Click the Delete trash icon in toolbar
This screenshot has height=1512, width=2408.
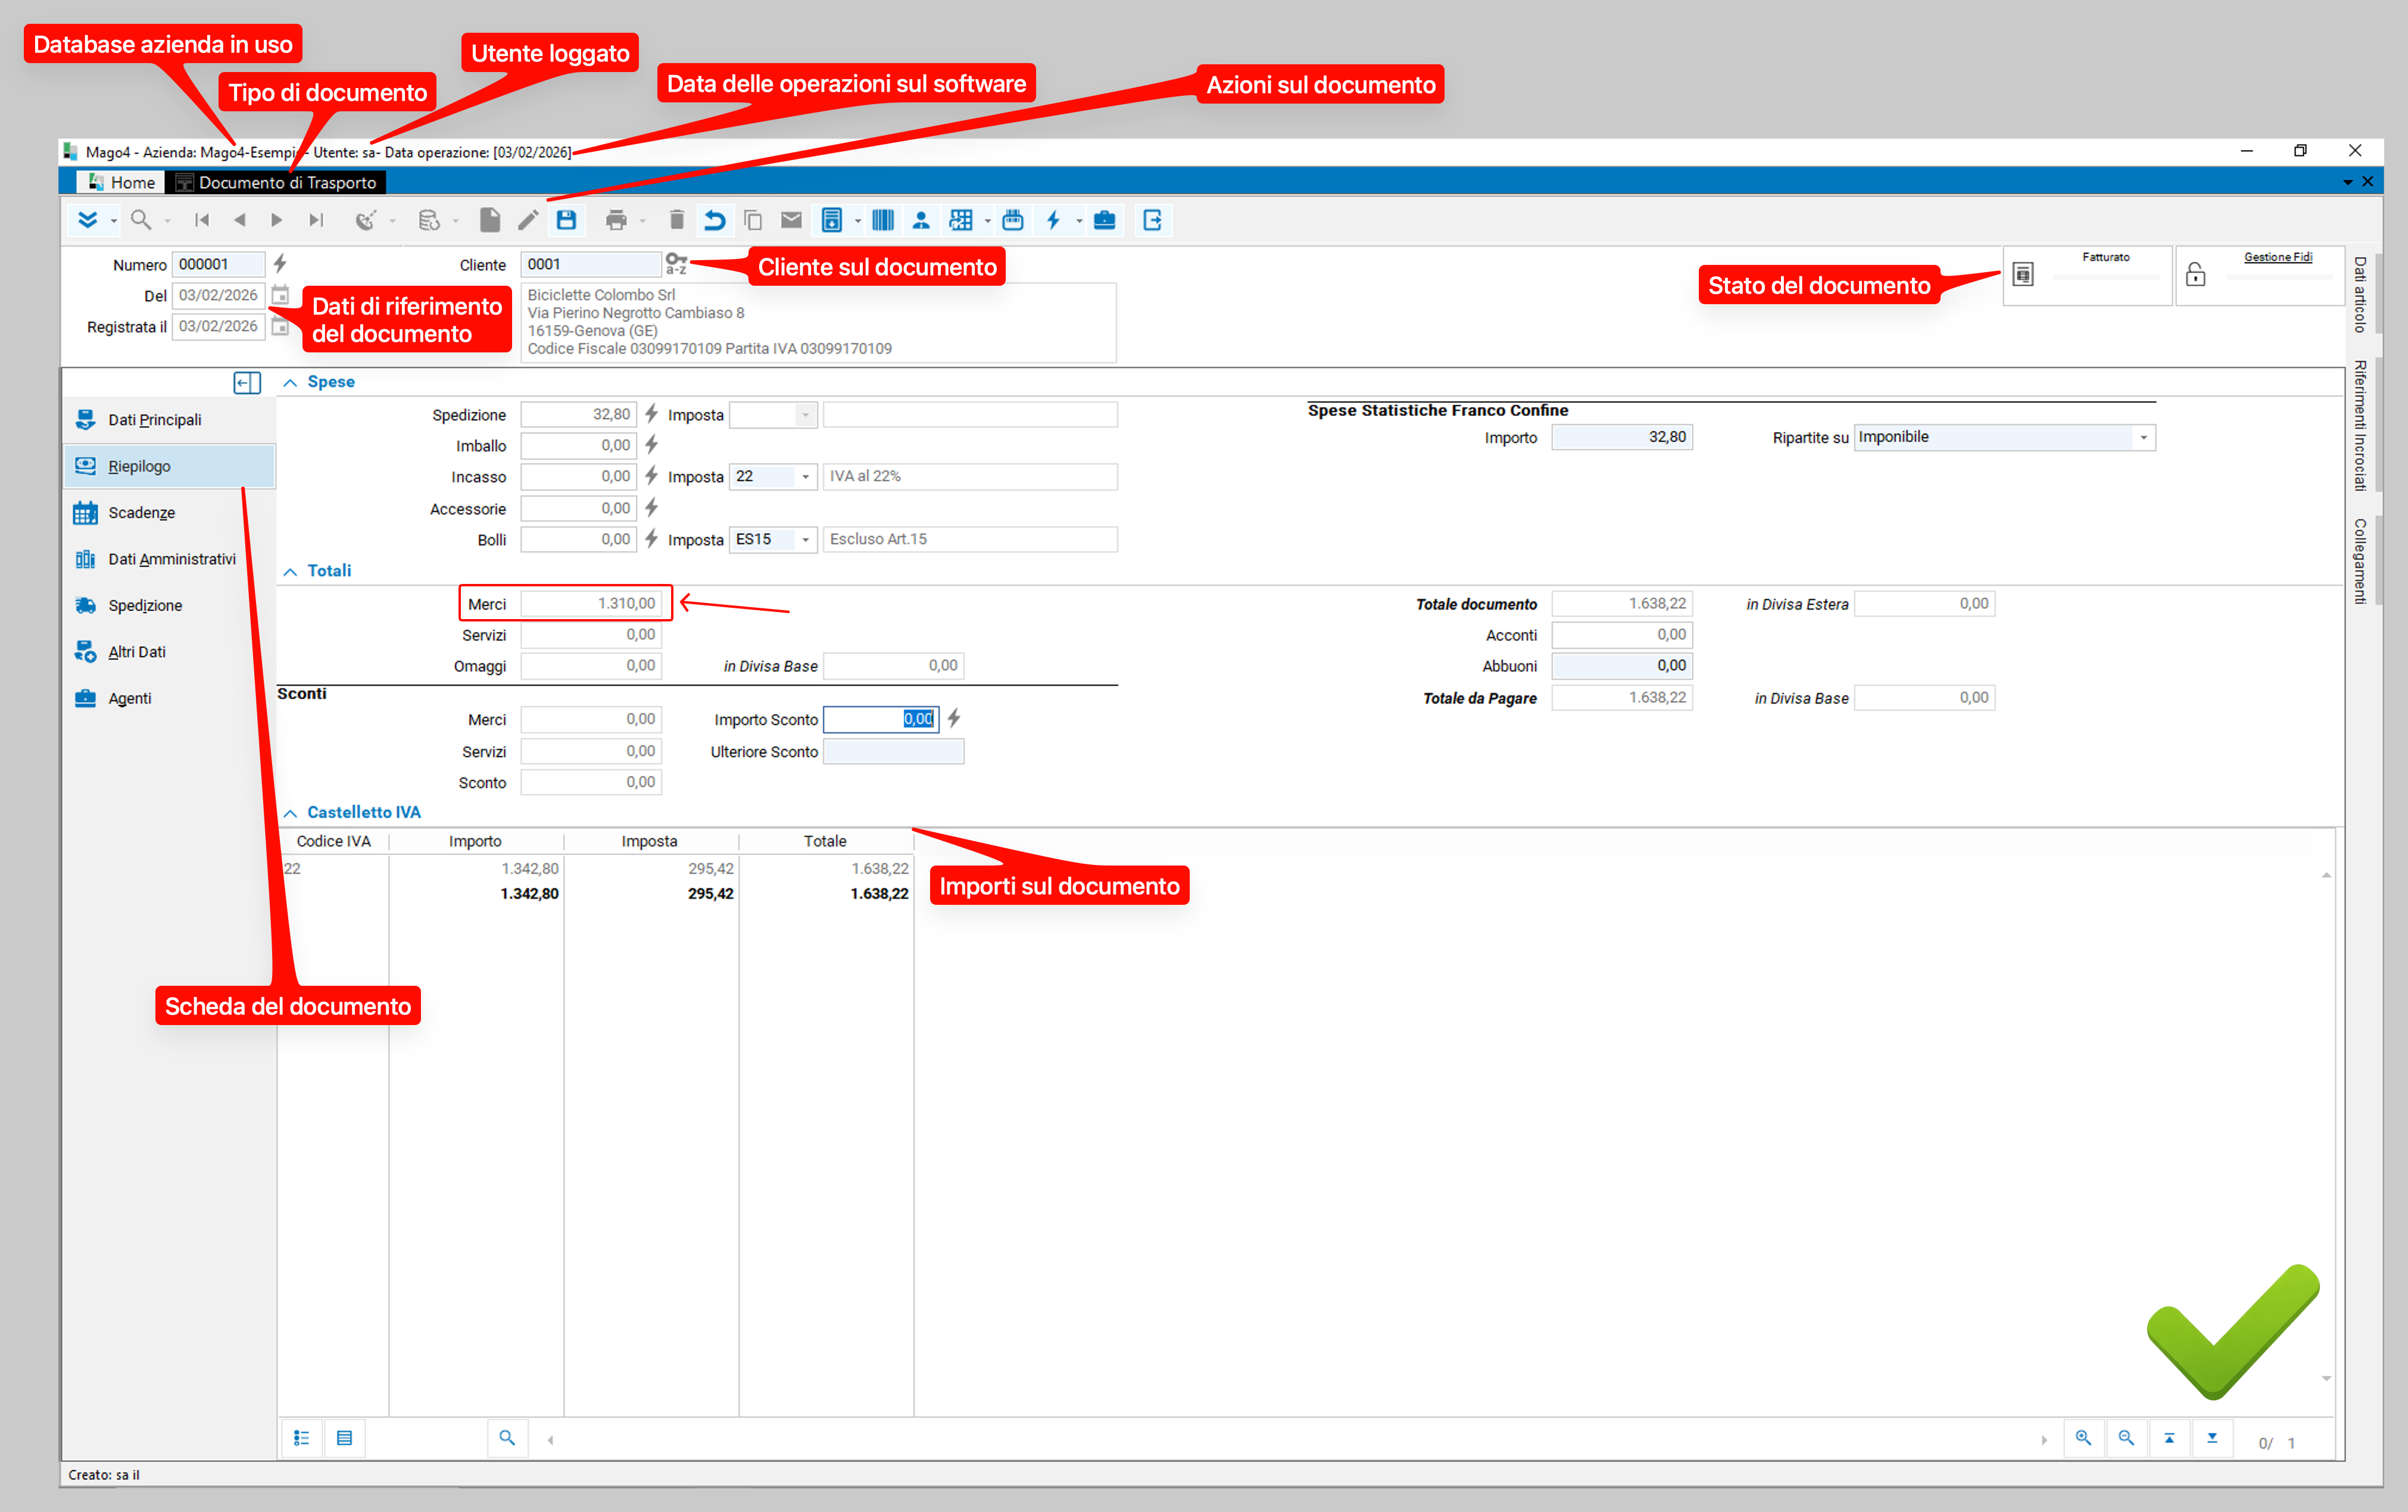tap(676, 220)
